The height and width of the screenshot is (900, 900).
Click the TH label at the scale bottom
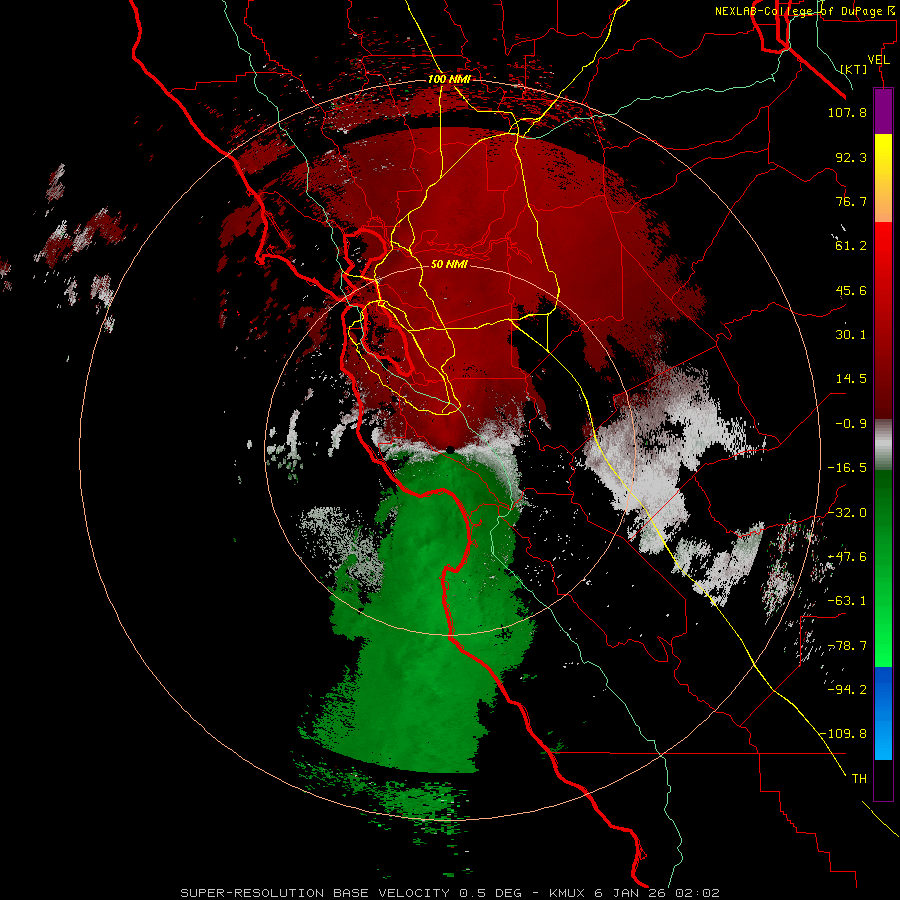tap(859, 779)
